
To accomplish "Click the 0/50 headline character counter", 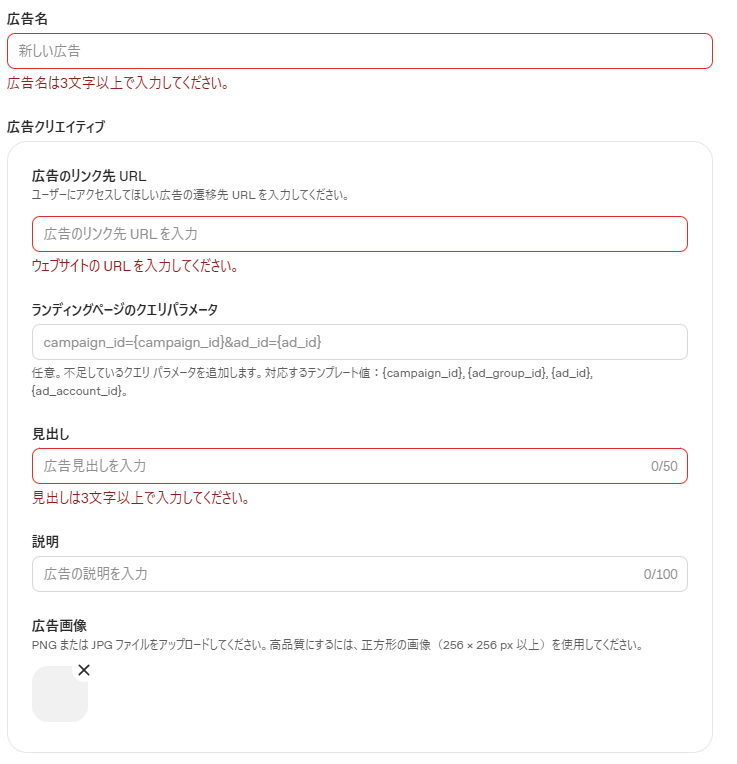I will [x=664, y=466].
